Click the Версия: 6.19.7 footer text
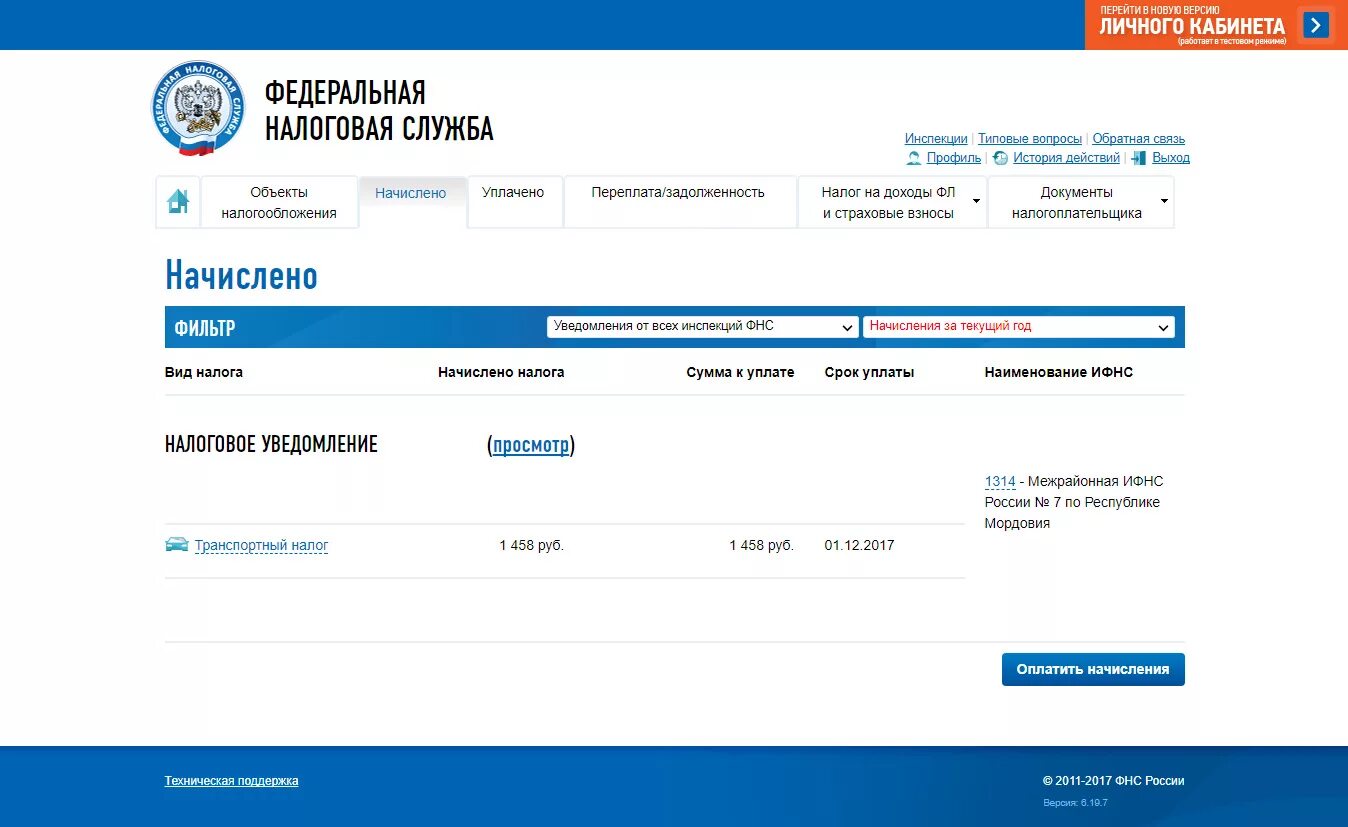Viewport: 1348px width, 827px height. (1075, 803)
